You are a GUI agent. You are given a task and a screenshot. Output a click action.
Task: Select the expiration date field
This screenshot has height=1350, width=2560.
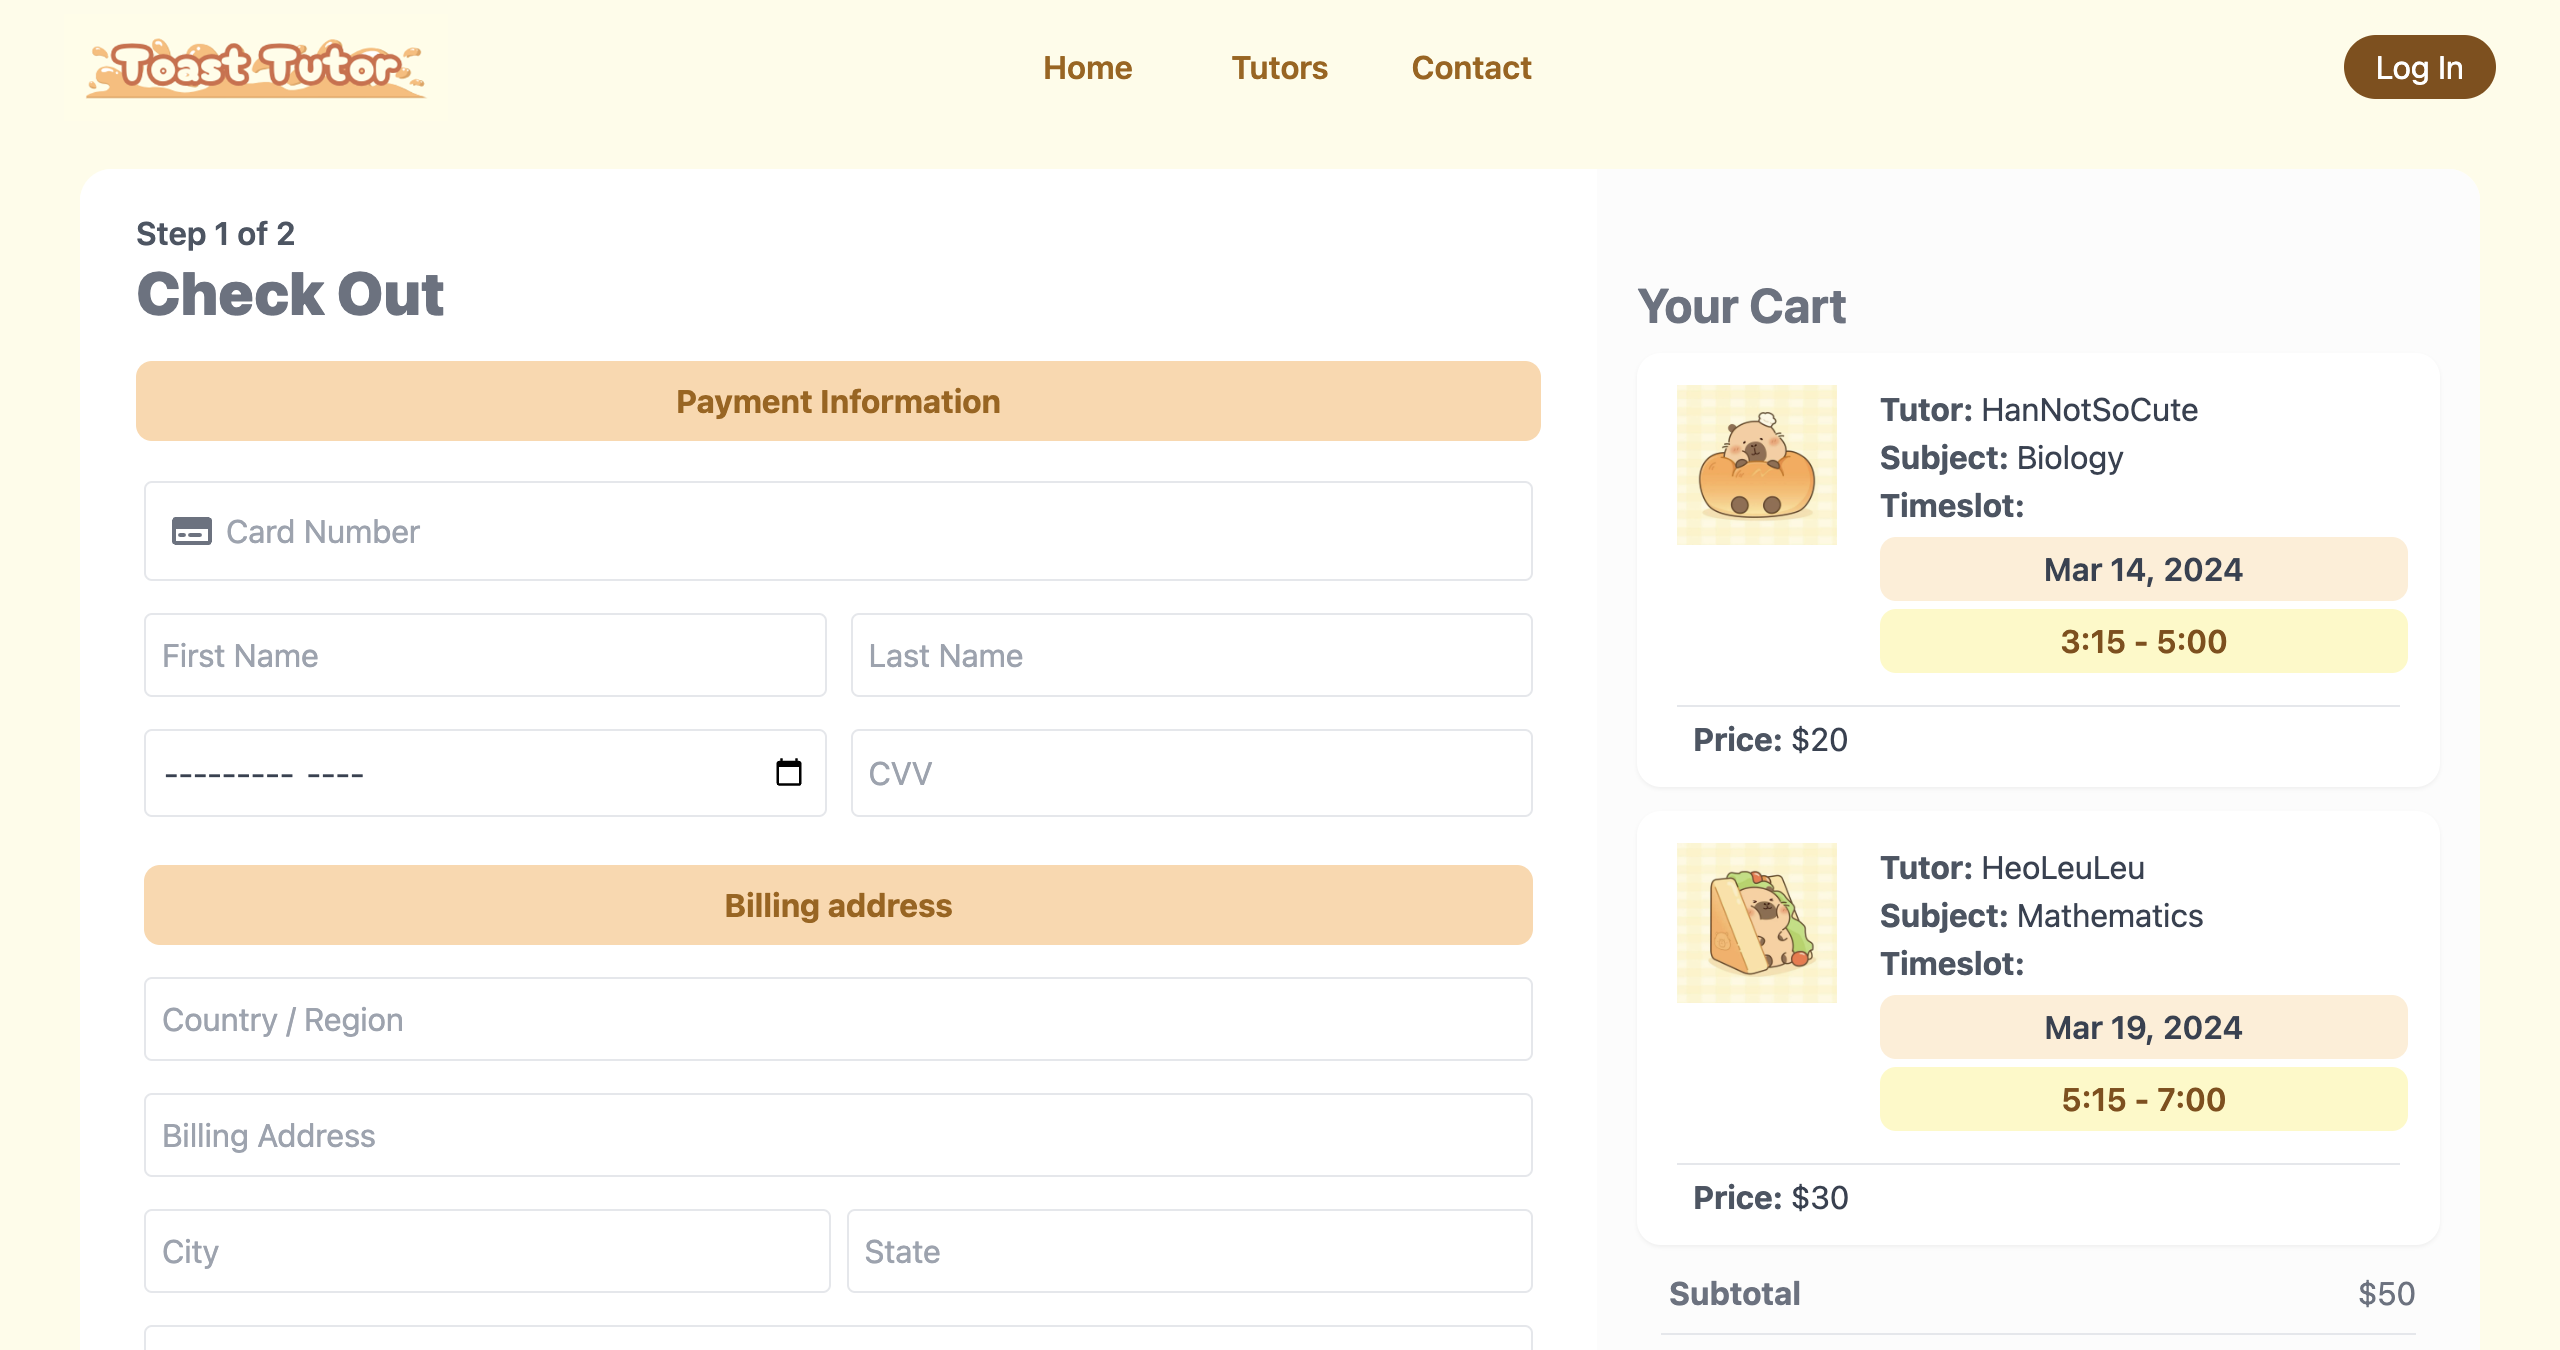[450, 773]
